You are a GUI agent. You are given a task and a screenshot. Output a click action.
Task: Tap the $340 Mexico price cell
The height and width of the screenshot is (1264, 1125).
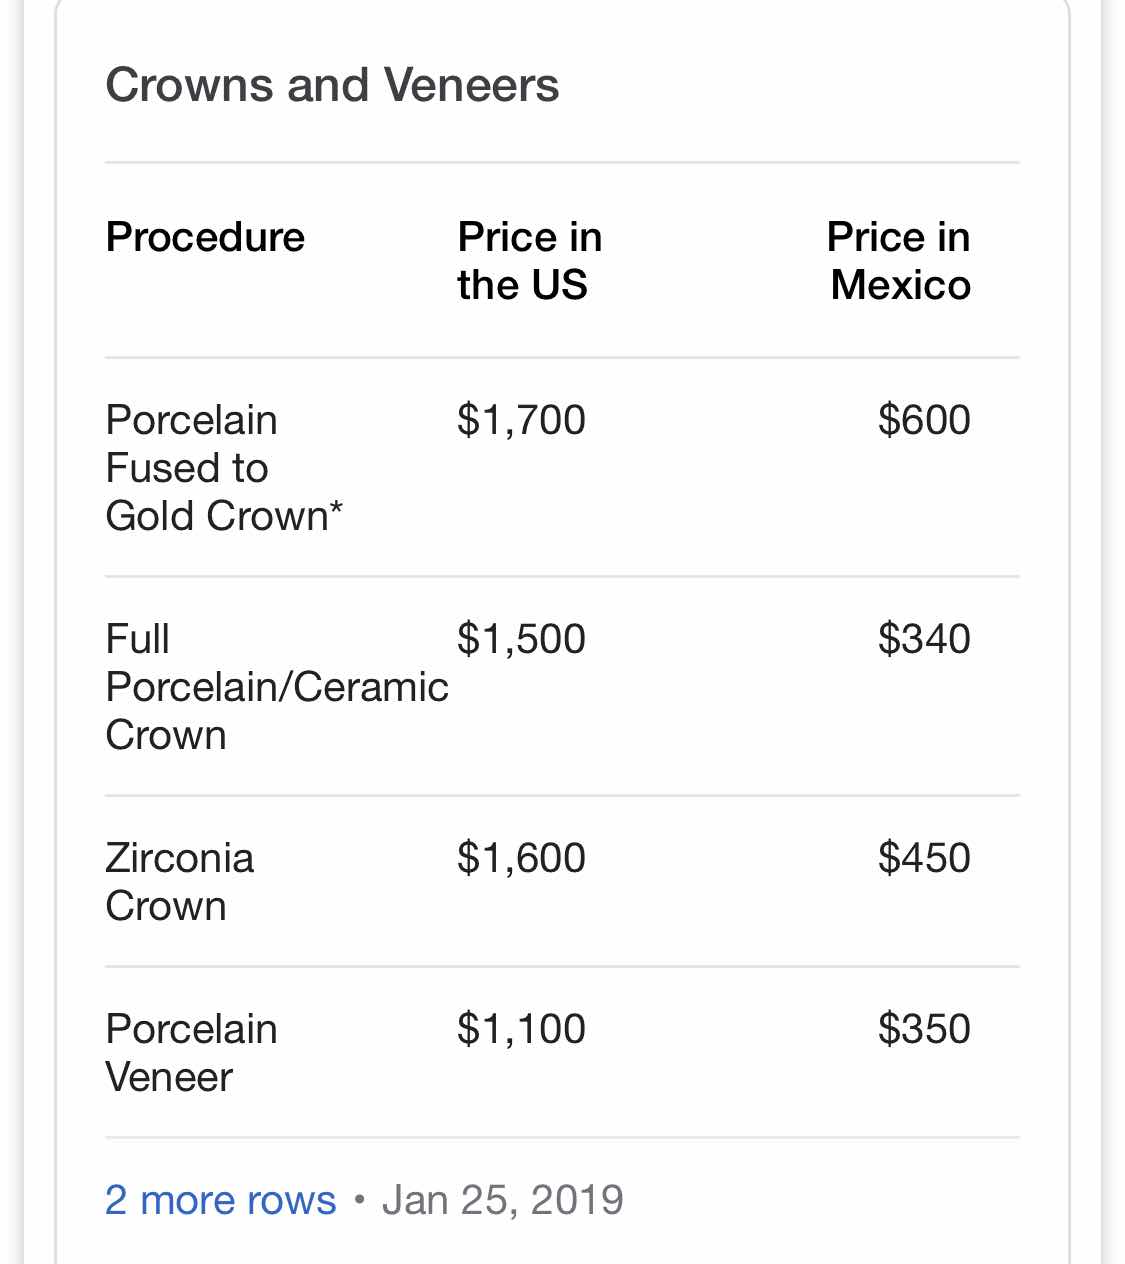[x=924, y=639]
